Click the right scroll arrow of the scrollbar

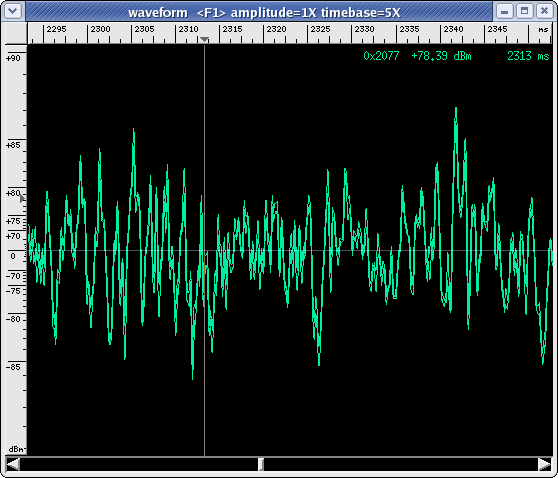544,464
